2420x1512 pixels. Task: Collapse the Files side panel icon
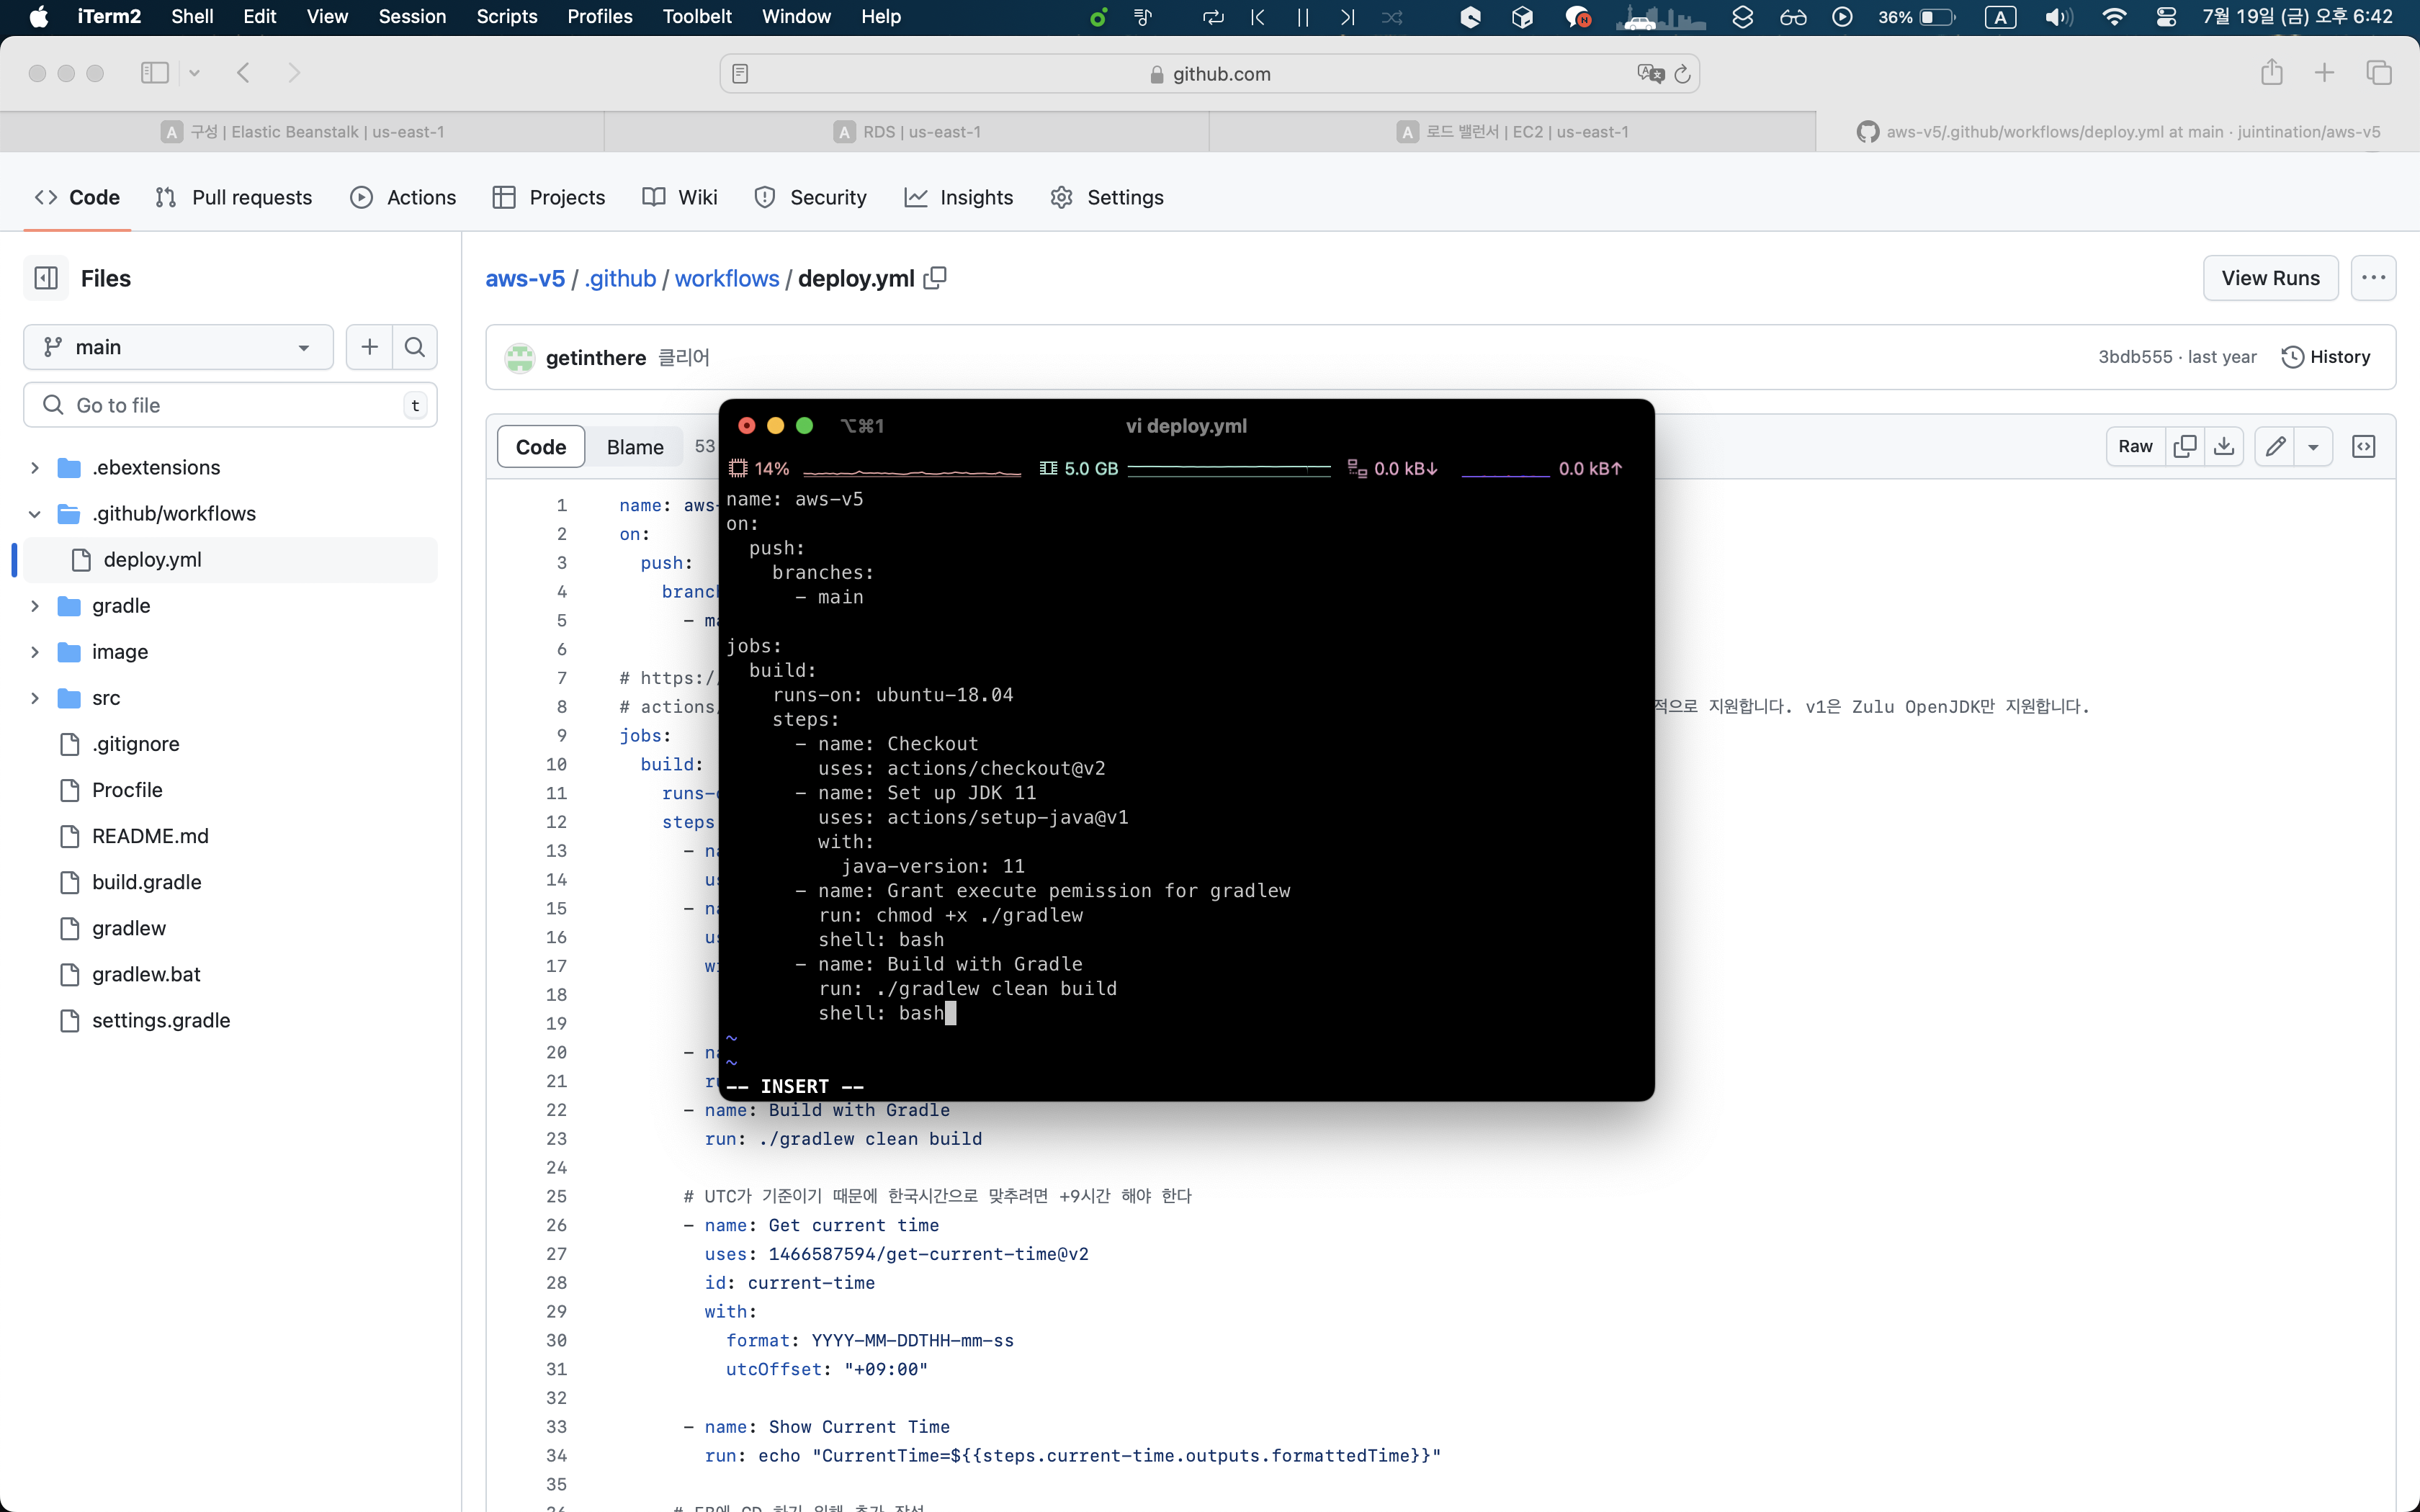pos(46,278)
